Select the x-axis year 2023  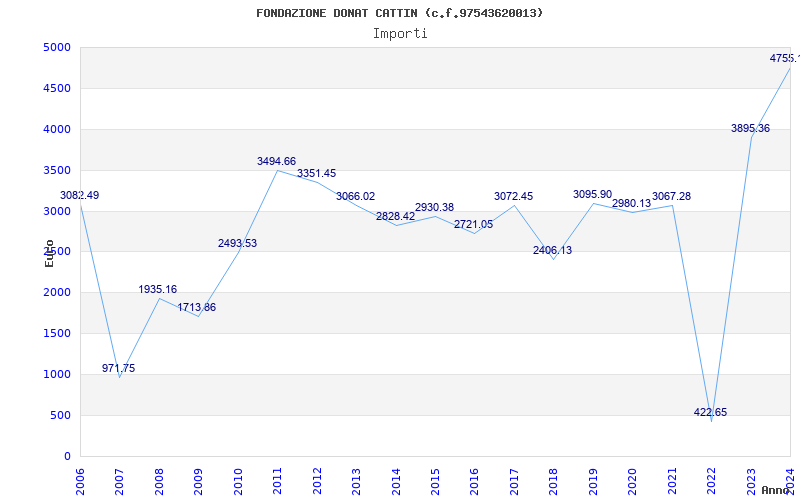(x=751, y=482)
